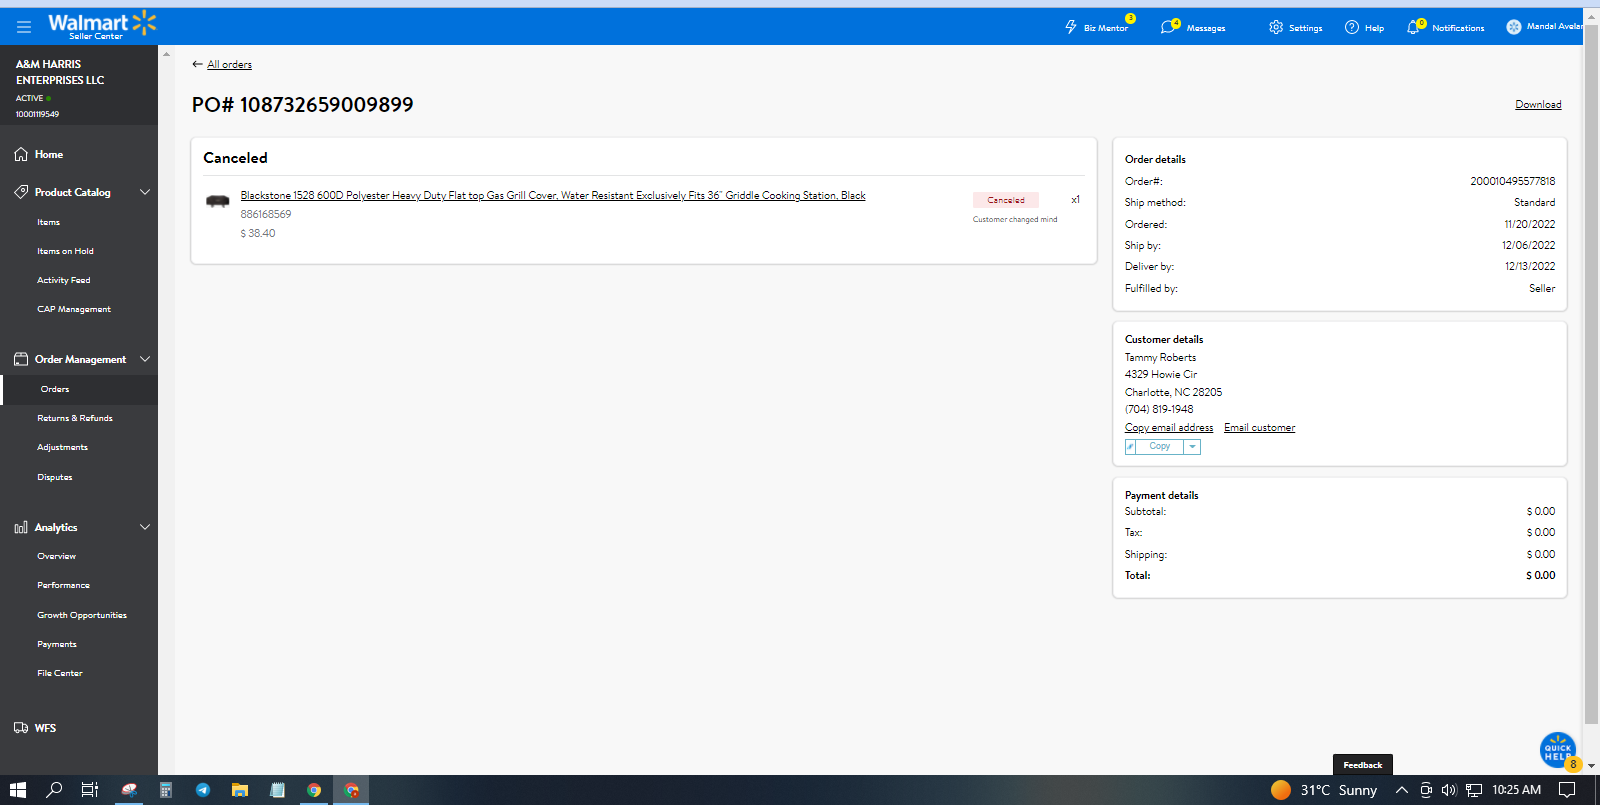This screenshot has height=805, width=1600.
Task: Open Items on Hold in sidebar
Action: click(x=65, y=251)
